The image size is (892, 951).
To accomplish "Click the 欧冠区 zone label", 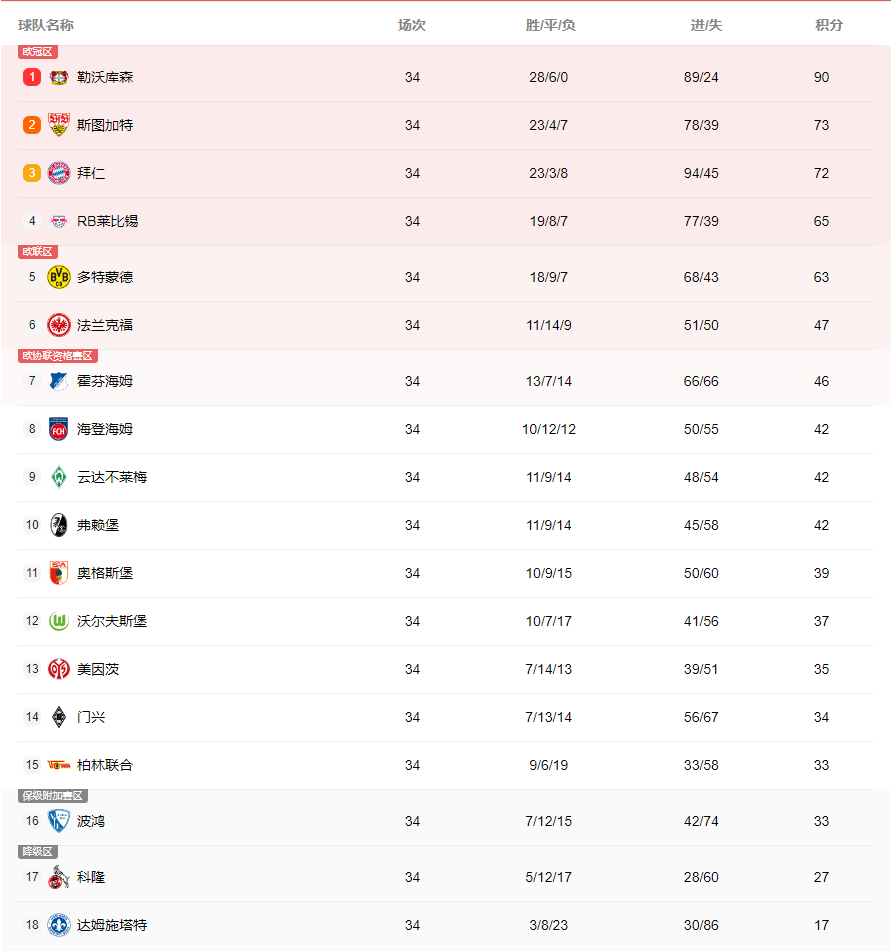I will (x=38, y=52).
